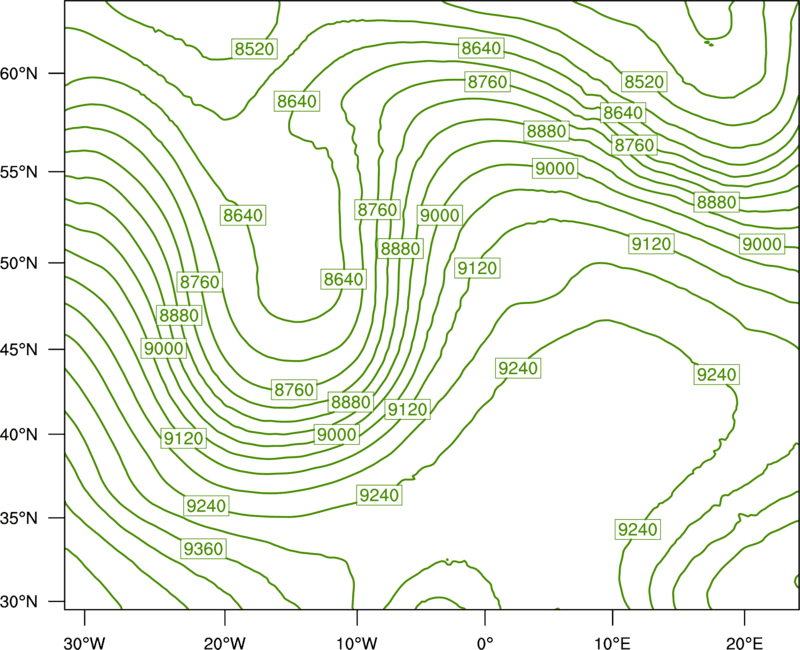
Task: Click the 9240 contour label just above 9360
Action: pos(206,506)
